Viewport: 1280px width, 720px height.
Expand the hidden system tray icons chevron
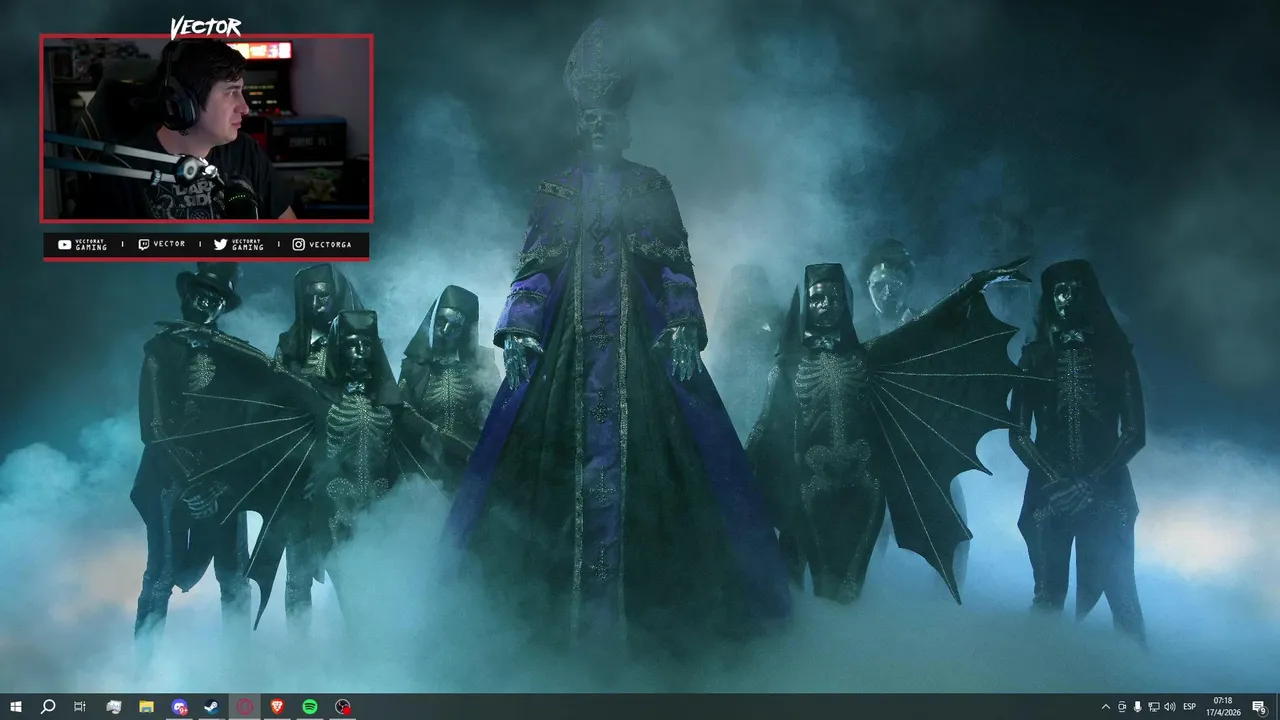point(1105,707)
